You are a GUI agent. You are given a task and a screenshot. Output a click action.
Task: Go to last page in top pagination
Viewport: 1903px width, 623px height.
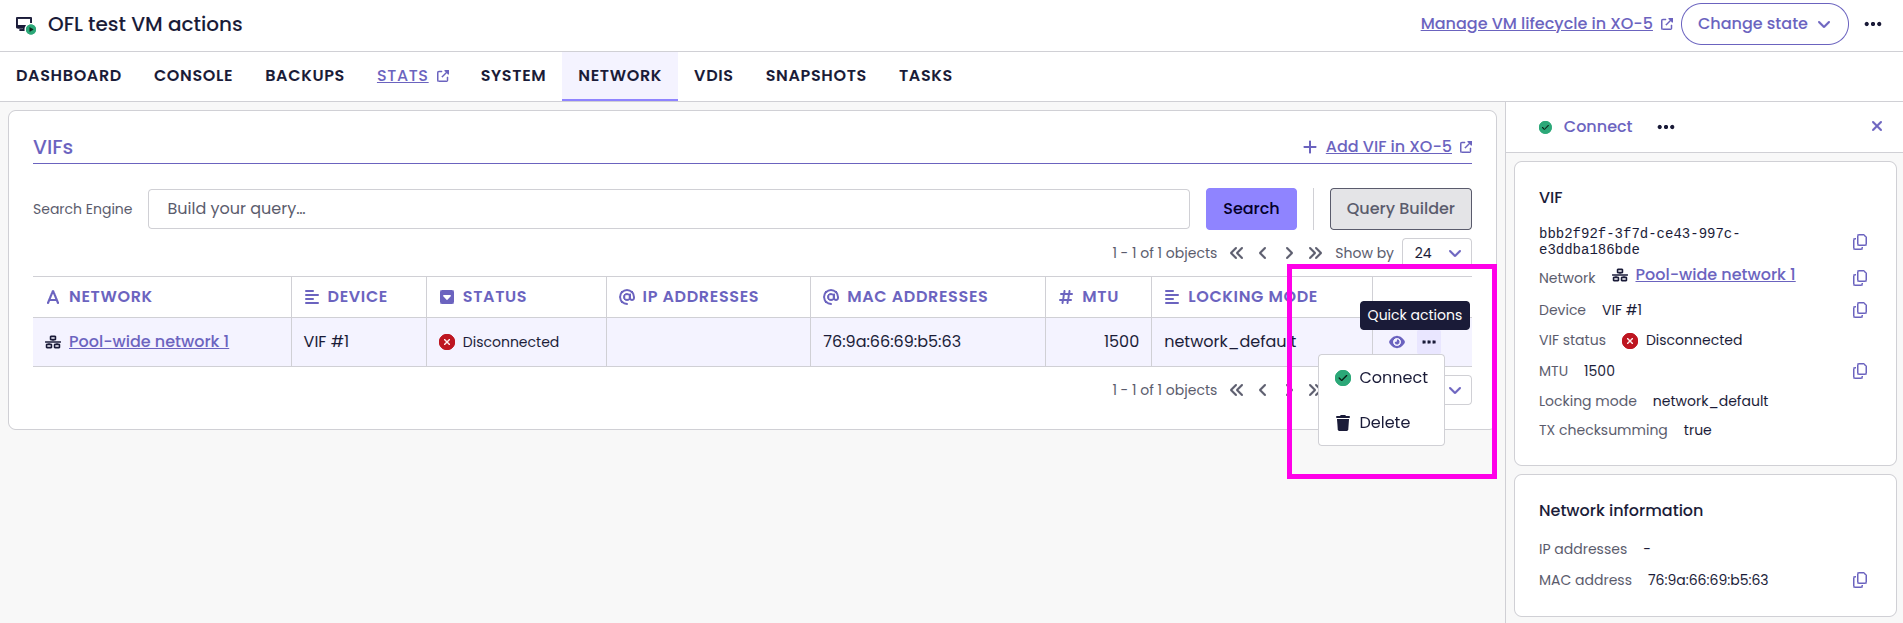[x=1315, y=253]
